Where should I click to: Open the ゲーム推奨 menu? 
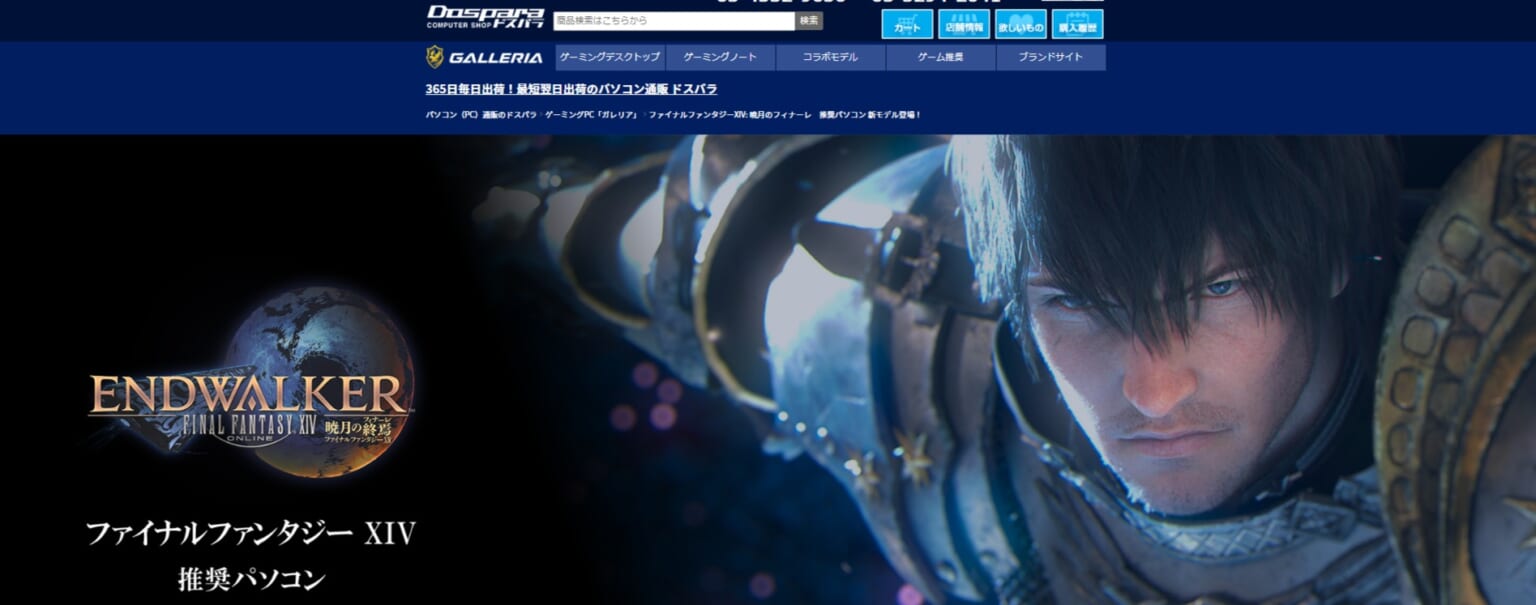pos(940,58)
